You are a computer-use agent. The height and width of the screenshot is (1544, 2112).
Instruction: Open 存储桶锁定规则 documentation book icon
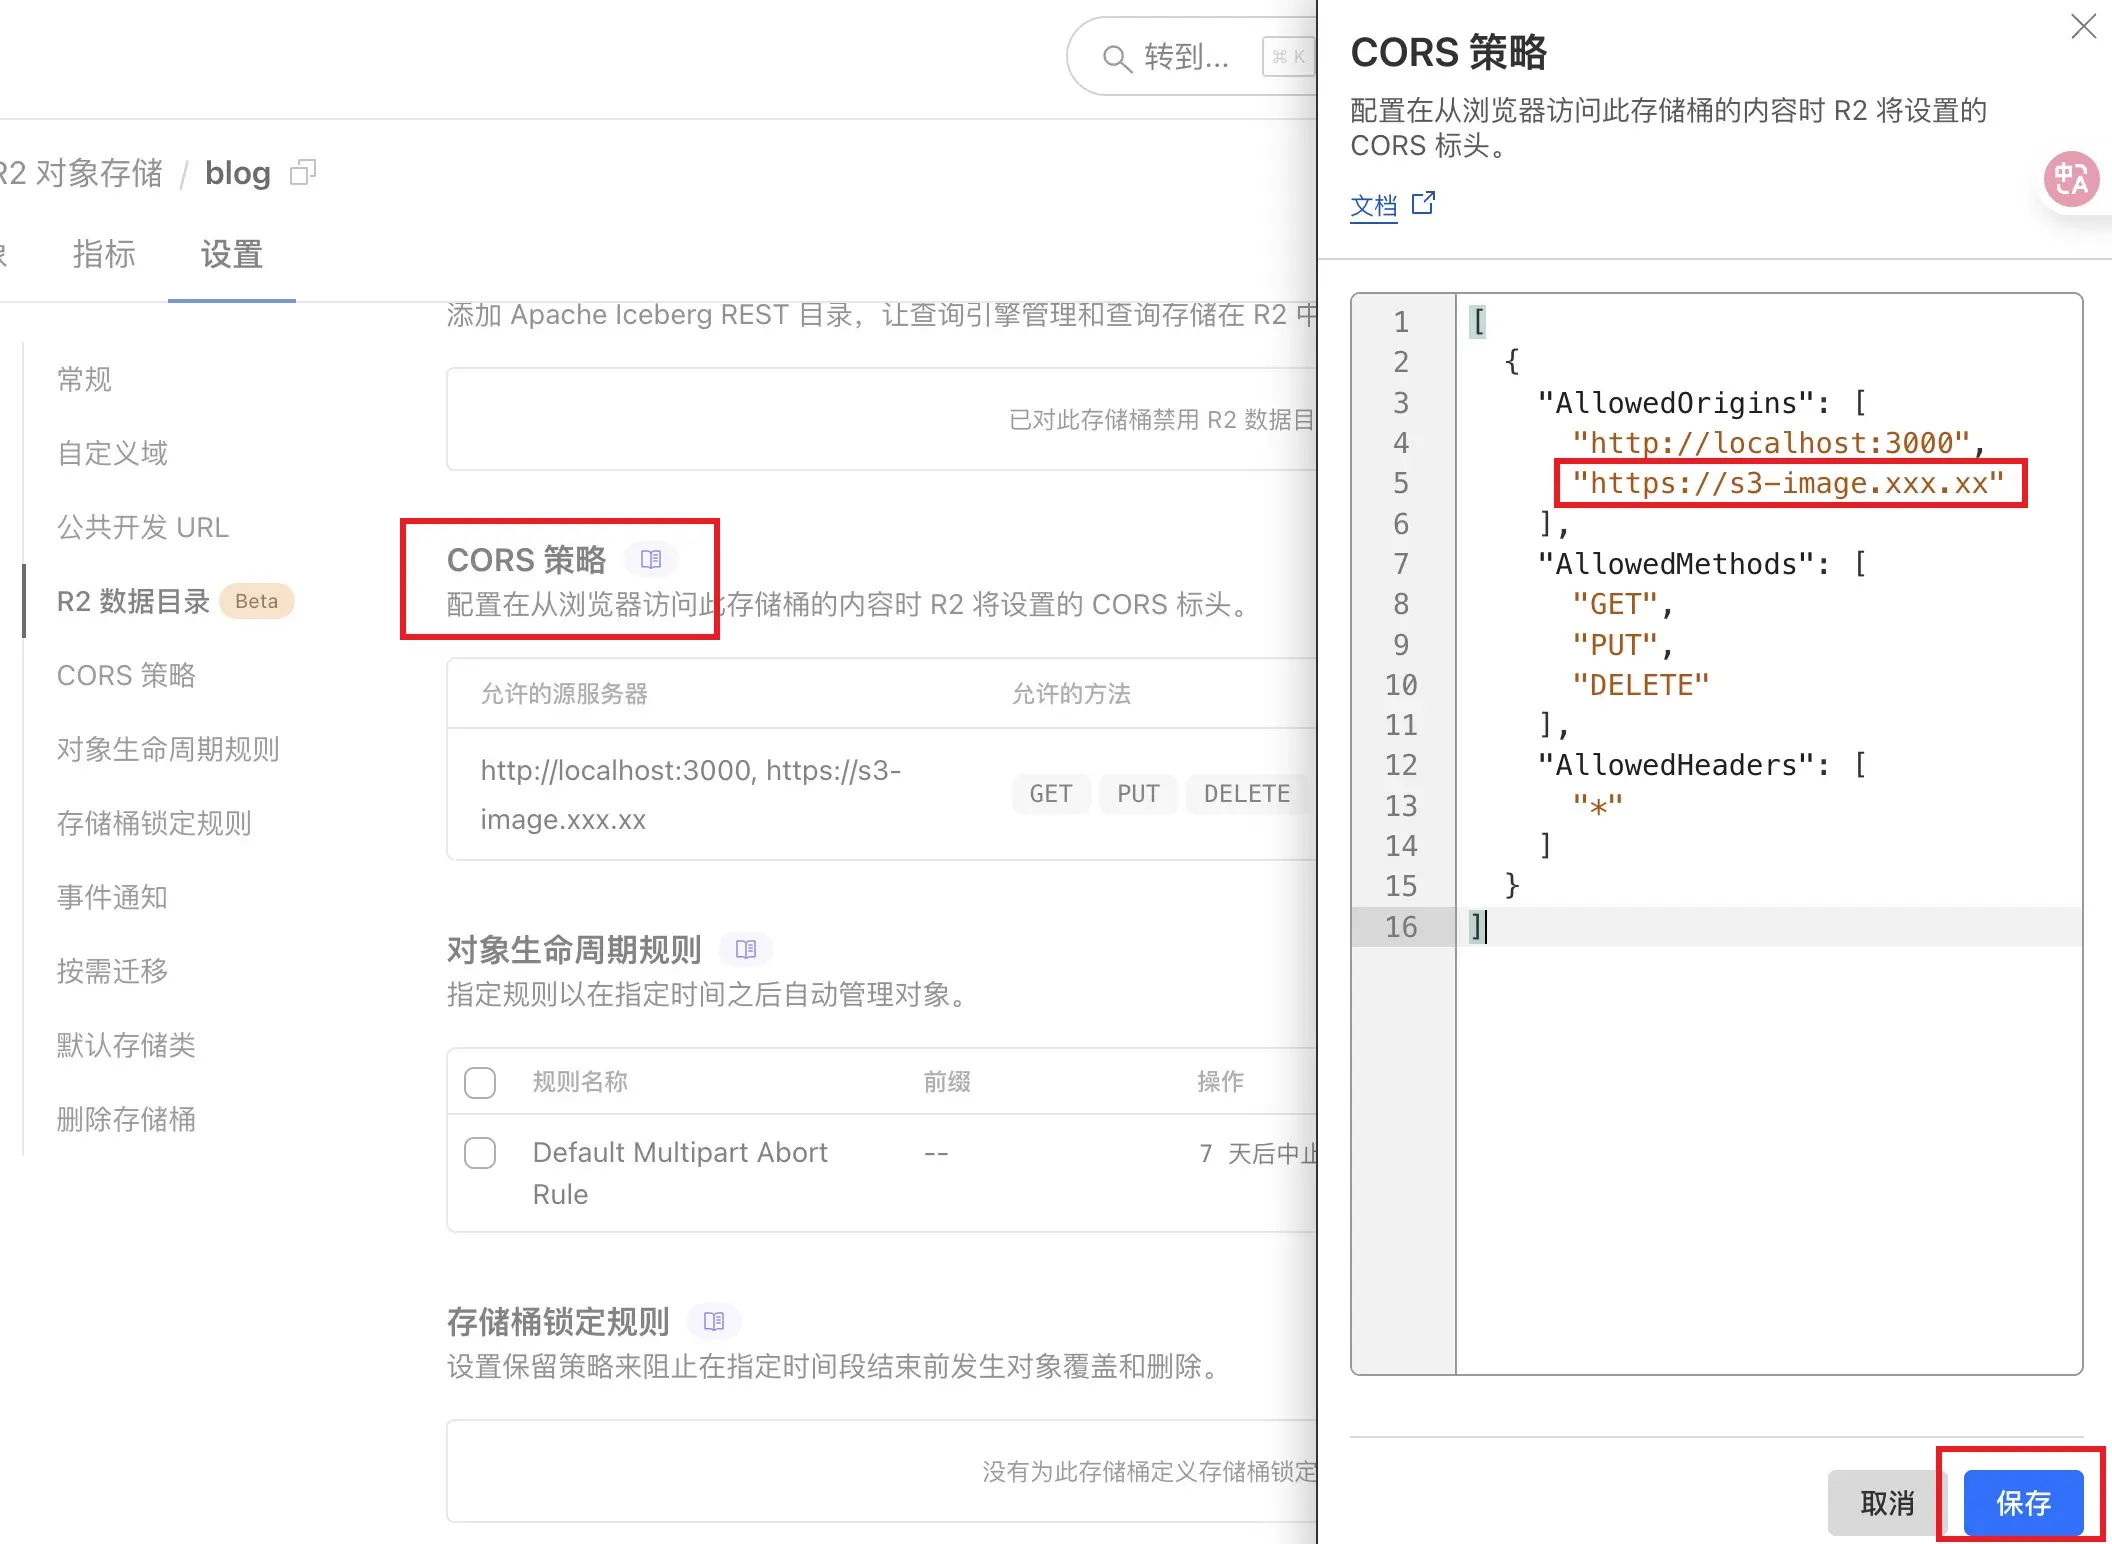pos(714,1321)
